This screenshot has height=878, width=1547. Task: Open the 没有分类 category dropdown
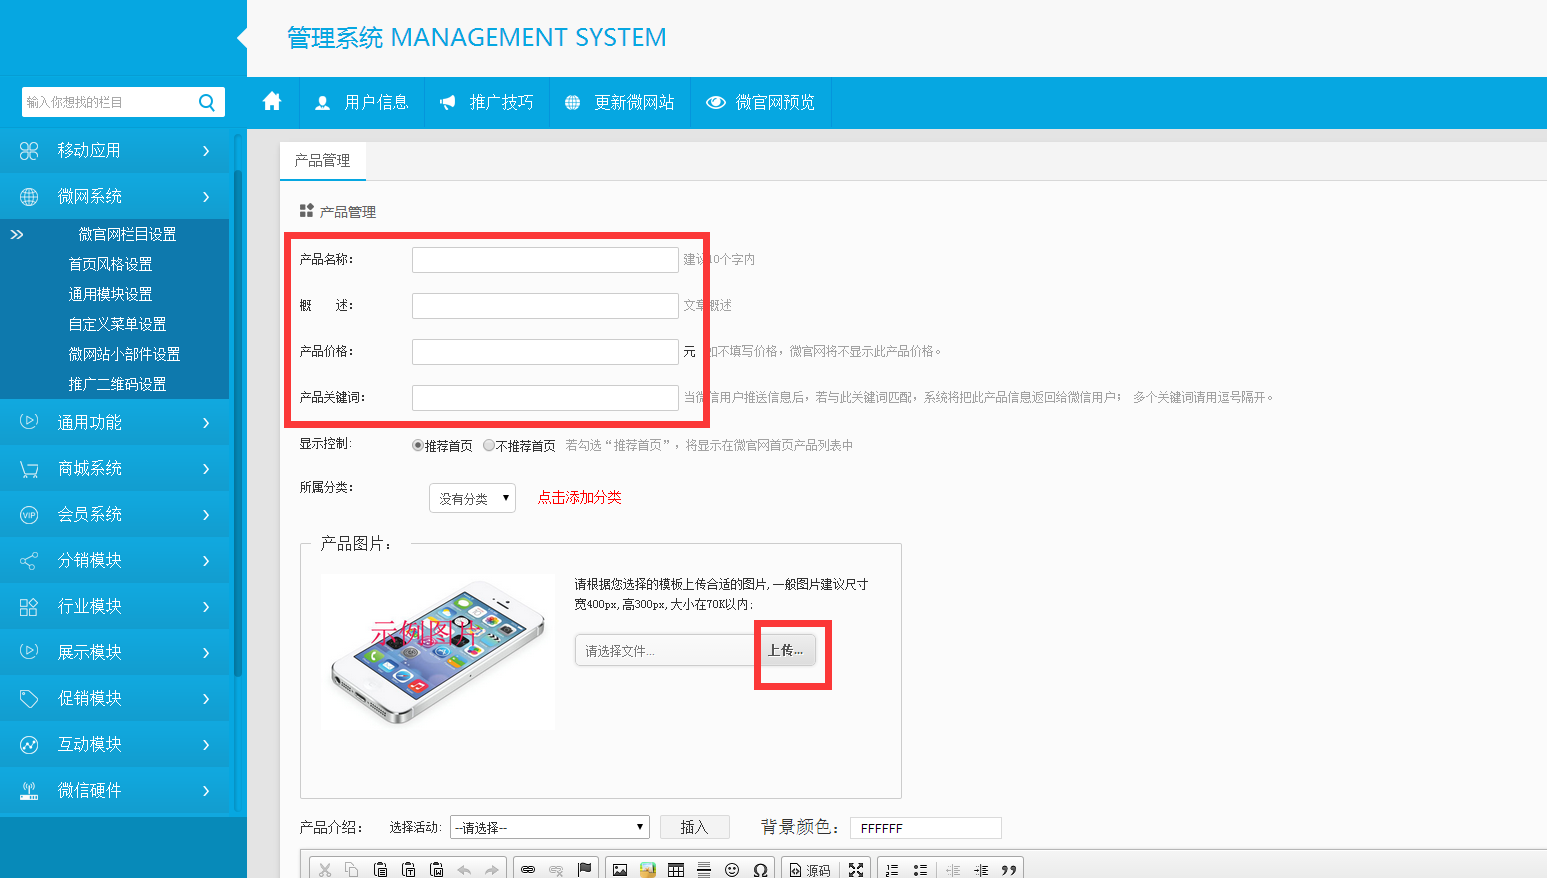coord(472,498)
